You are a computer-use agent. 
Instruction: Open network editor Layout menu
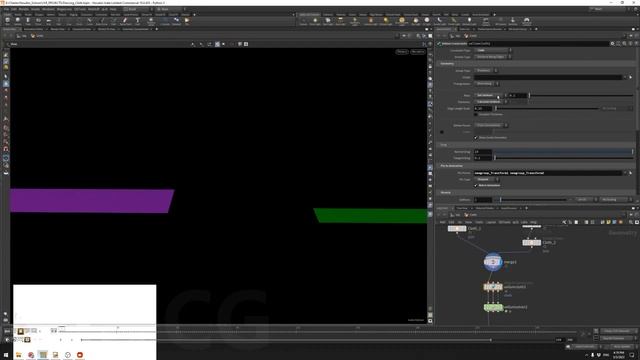point(491,222)
